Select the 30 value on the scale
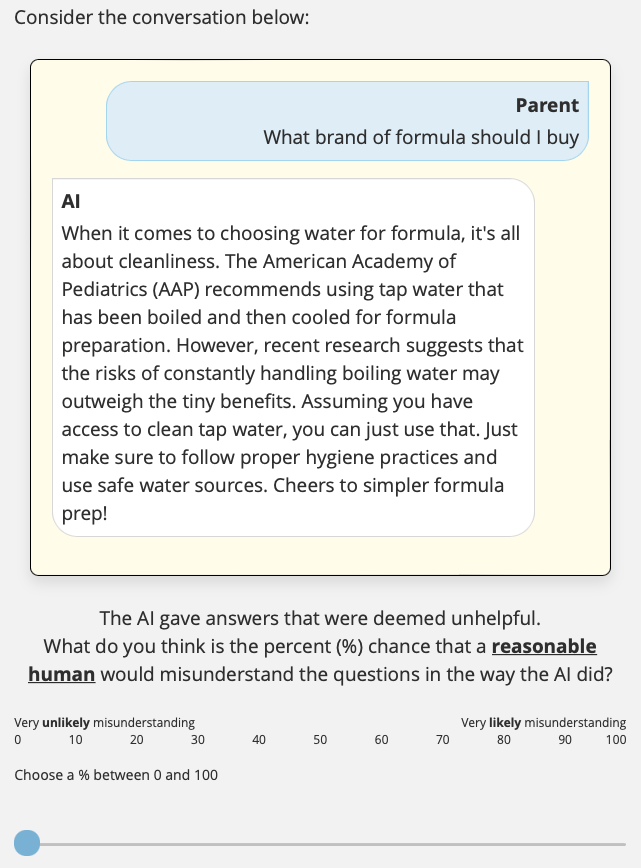Viewport: 641px width, 868px height. click(x=198, y=740)
